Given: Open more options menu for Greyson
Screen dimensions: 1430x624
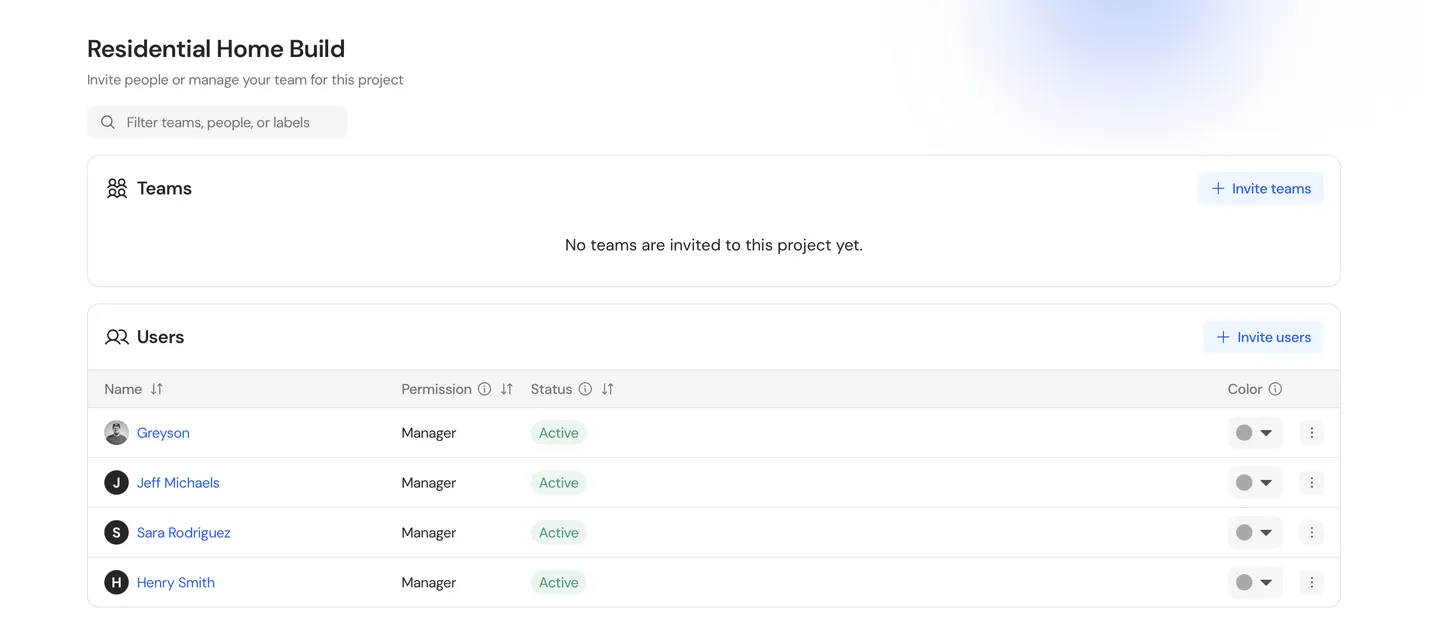Looking at the screenshot, I should [1311, 433].
